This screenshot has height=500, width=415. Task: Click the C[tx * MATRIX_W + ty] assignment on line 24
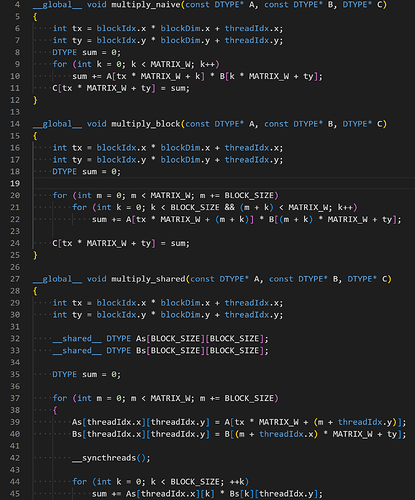[121, 244]
